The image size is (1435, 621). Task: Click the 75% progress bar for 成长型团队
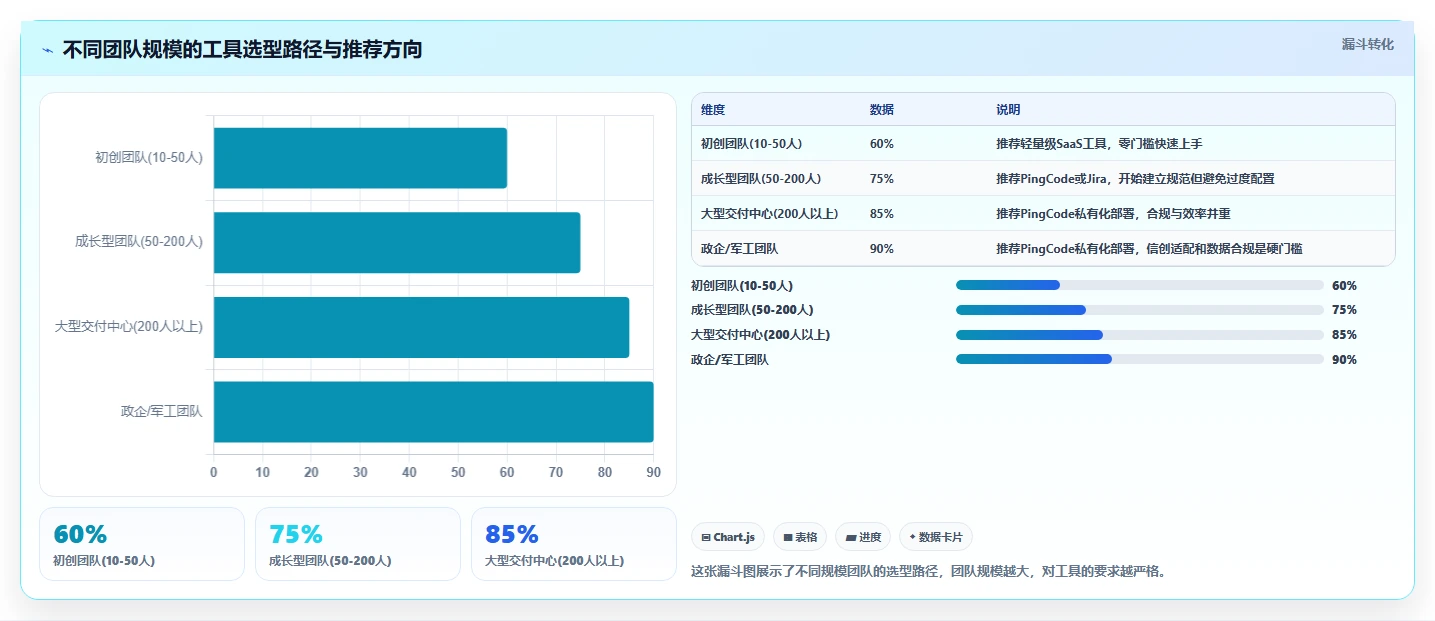(1140, 310)
